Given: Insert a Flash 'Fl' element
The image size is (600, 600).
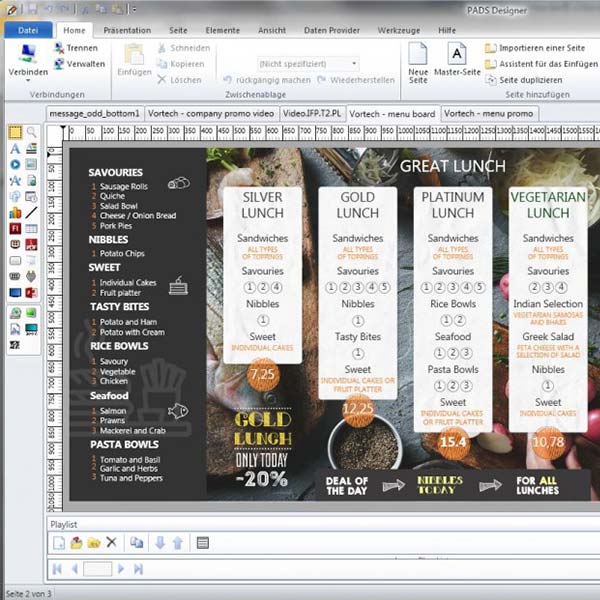Looking at the screenshot, I should pos(15,229).
